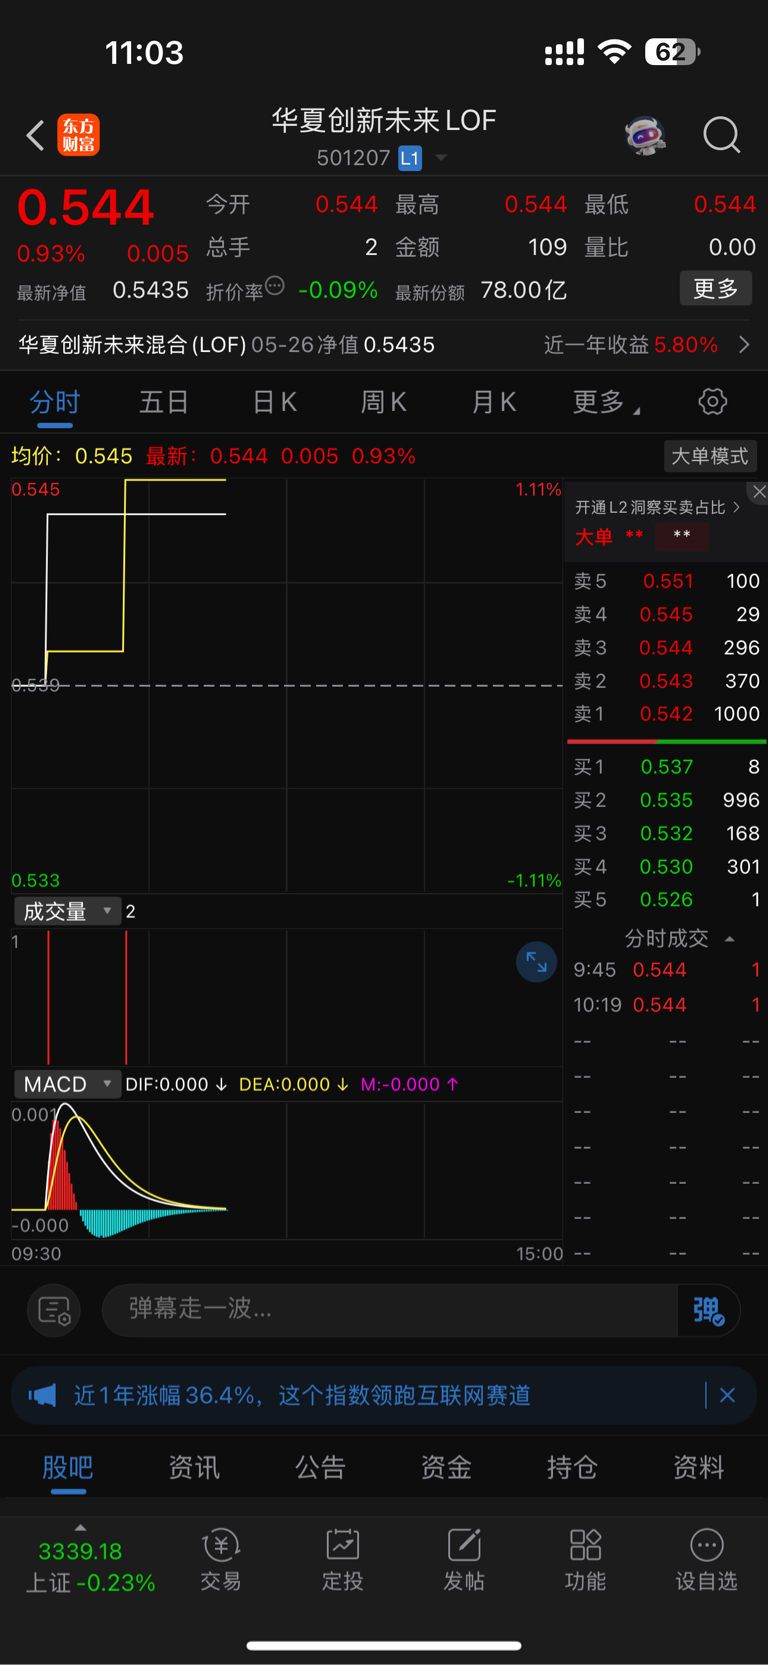Tap the 10:19 trade record row
The width and height of the screenshot is (768, 1665).
667,1005
